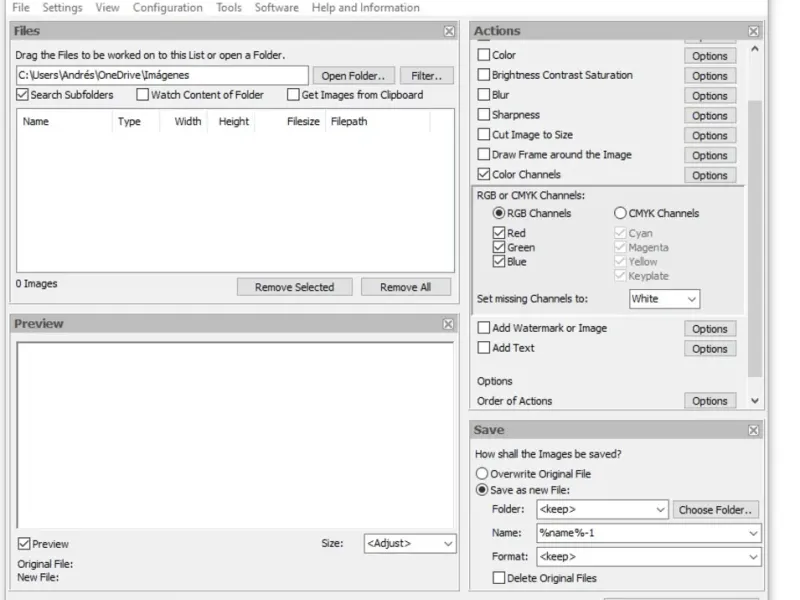Sort files by the Filesize column header
The width and height of the screenshot is (800, 600).
[x=302, y=122]
